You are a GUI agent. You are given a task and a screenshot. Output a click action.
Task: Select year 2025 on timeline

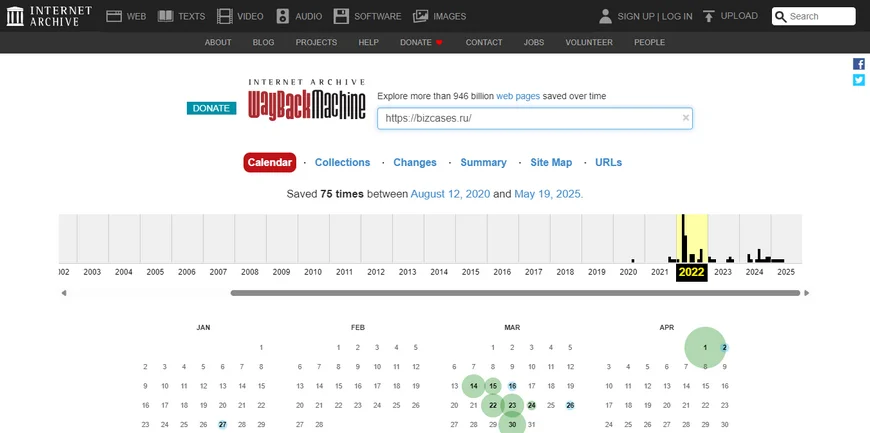coord(786,272)
